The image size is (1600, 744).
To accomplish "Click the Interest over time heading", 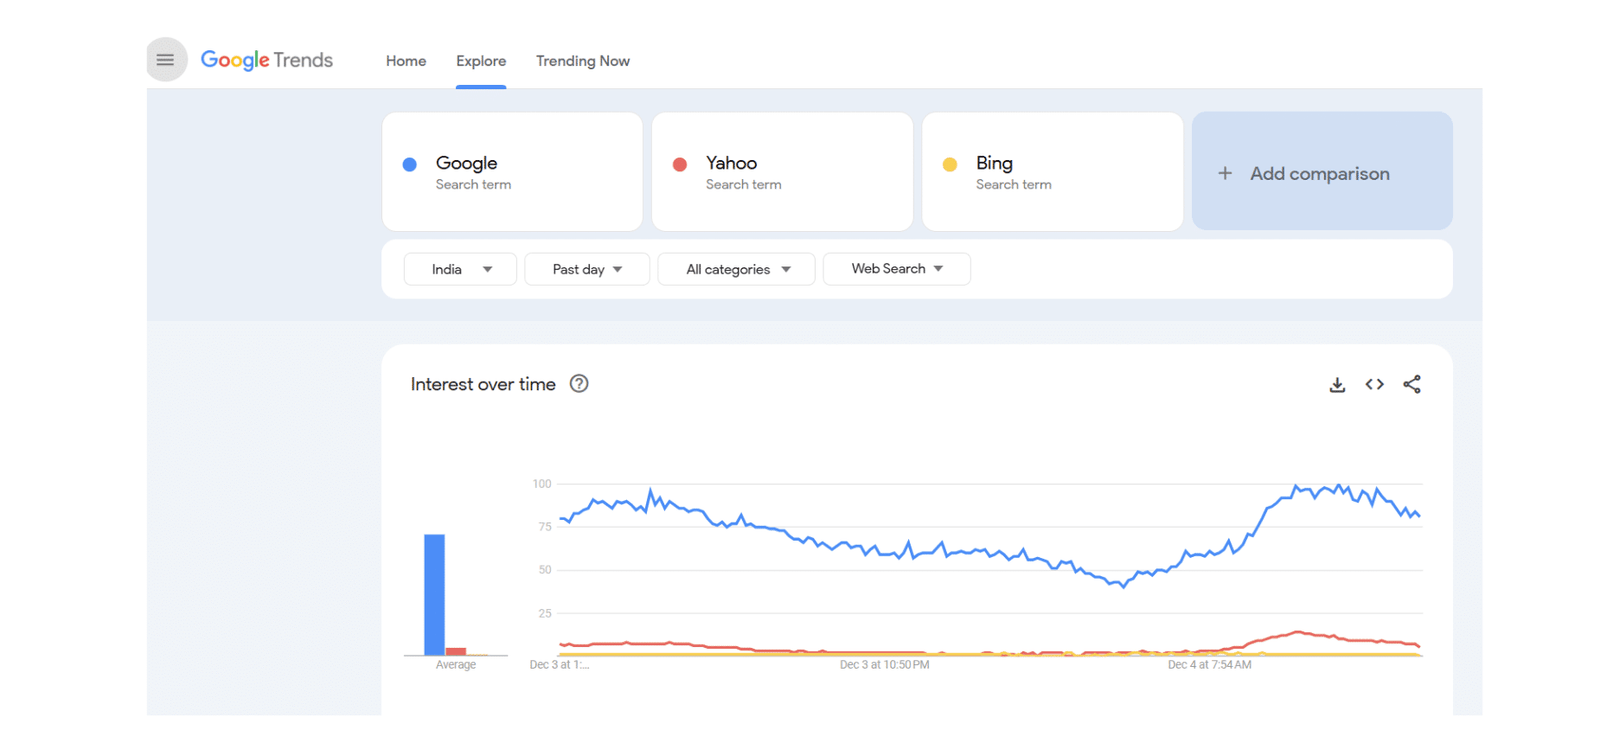I will (483, 384).
